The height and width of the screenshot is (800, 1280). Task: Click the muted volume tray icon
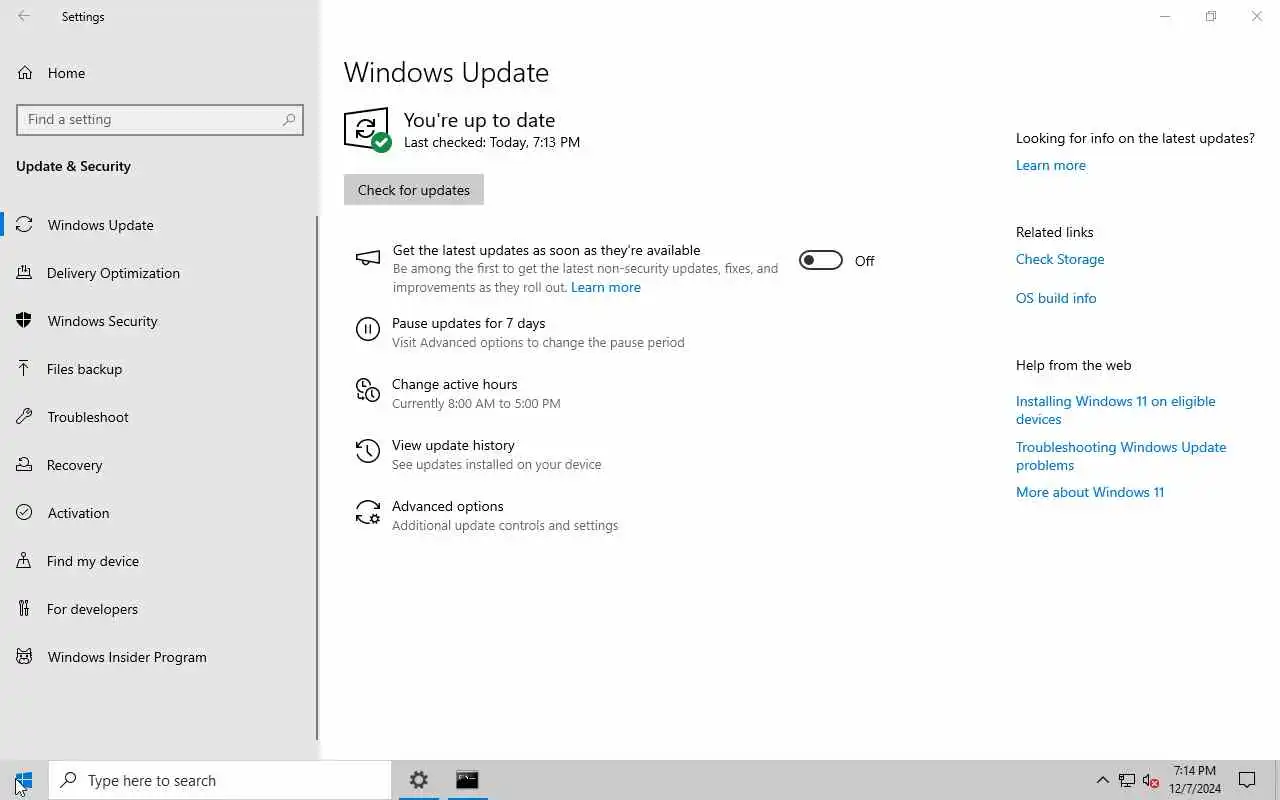[x=1150, y=780]
